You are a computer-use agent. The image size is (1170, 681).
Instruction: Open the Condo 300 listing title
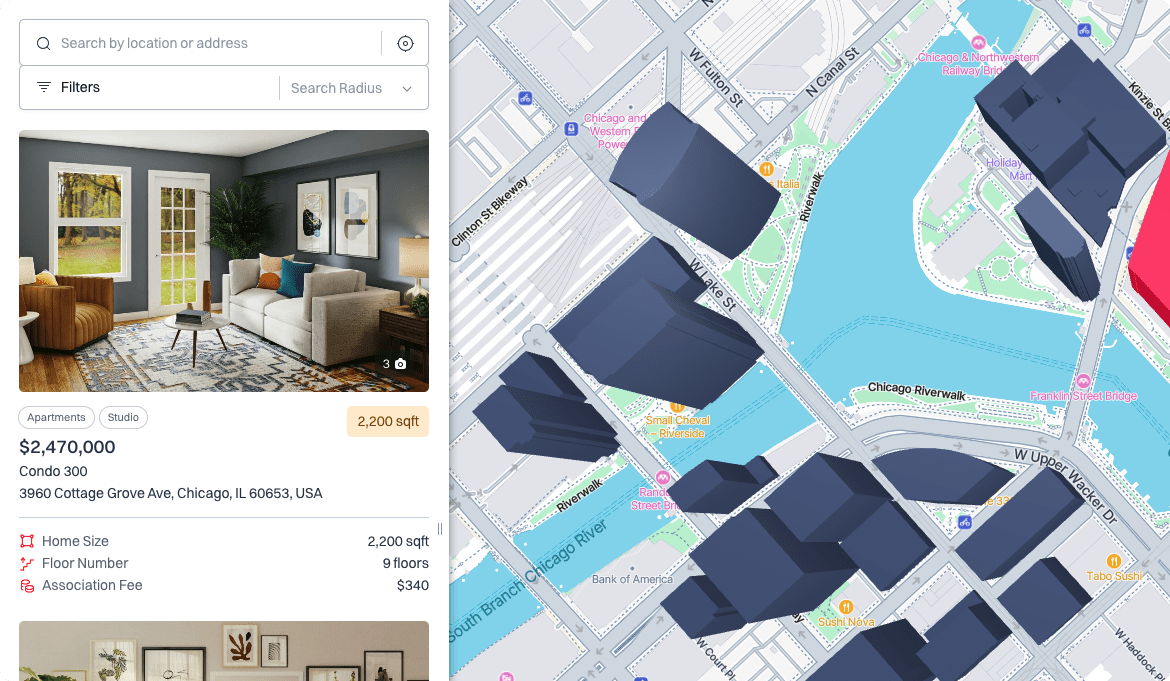(53, 471)
